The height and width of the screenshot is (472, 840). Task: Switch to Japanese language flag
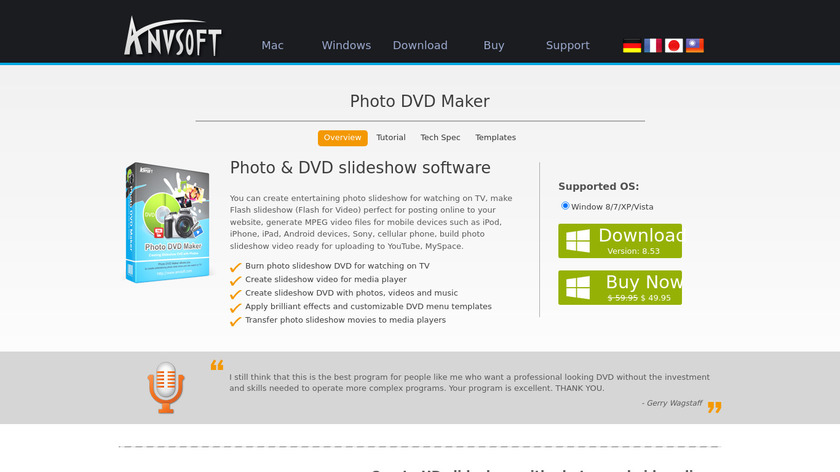point(673,46)
